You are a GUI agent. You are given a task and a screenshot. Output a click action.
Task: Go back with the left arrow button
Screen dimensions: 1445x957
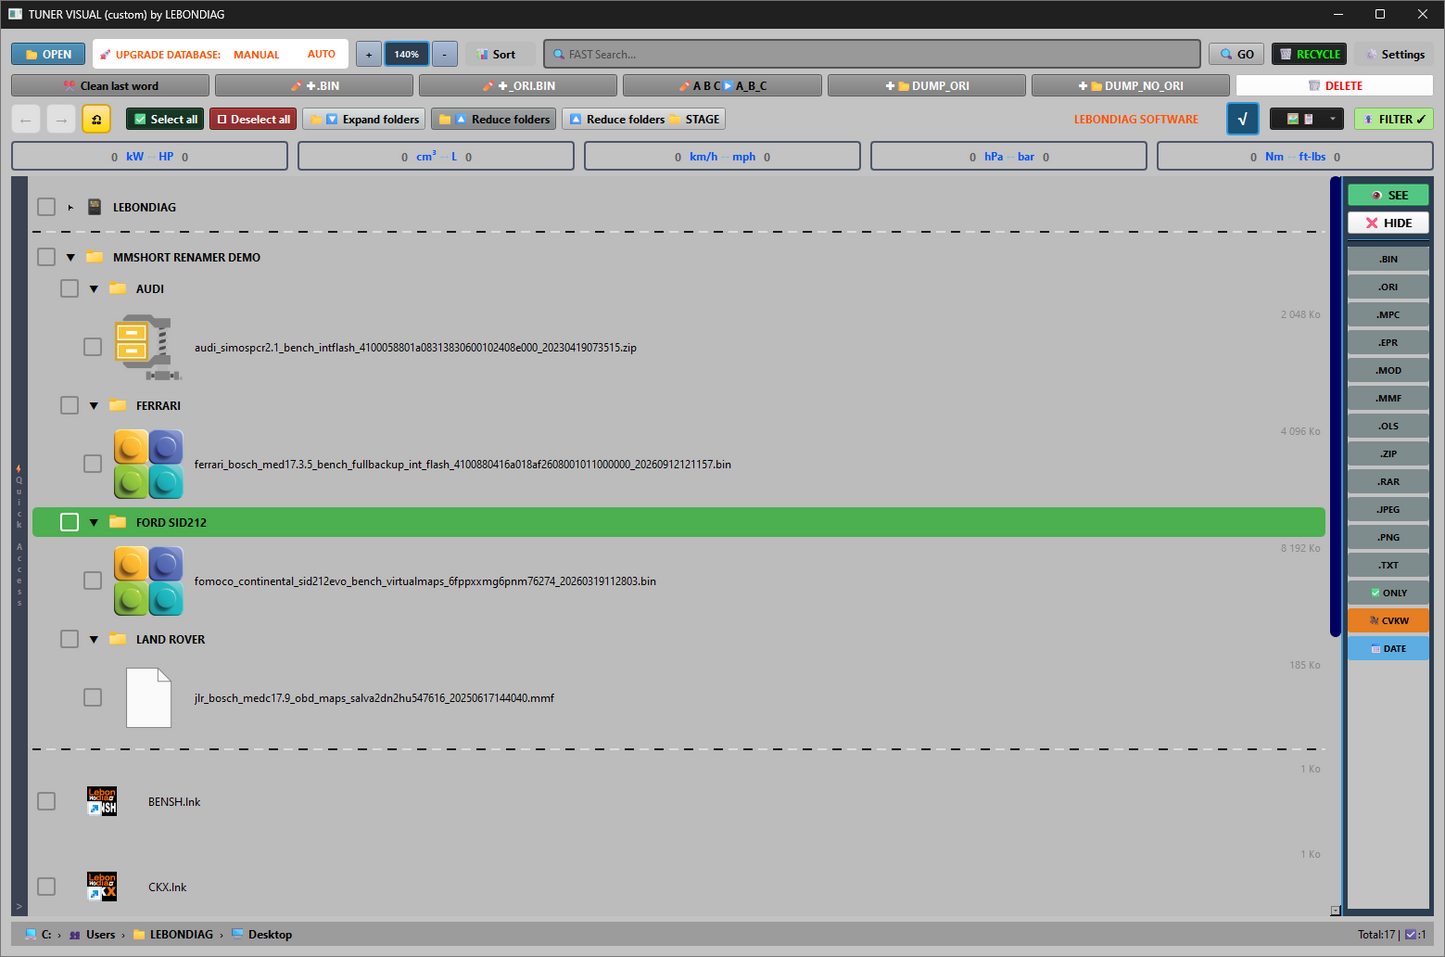click(26, 119)
